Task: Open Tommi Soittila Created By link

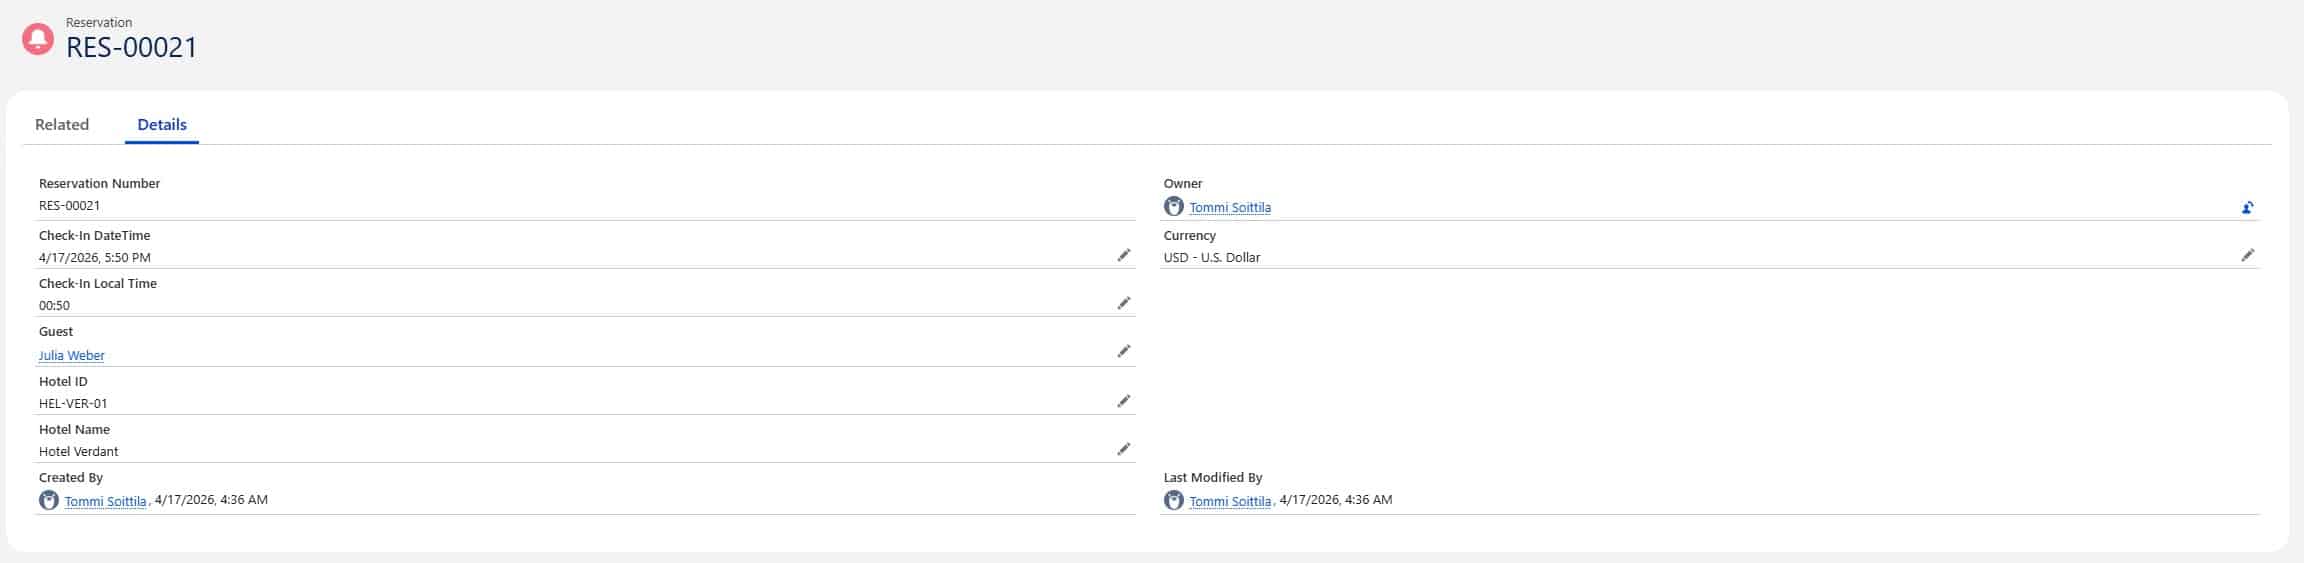Action: pos(105,502)
